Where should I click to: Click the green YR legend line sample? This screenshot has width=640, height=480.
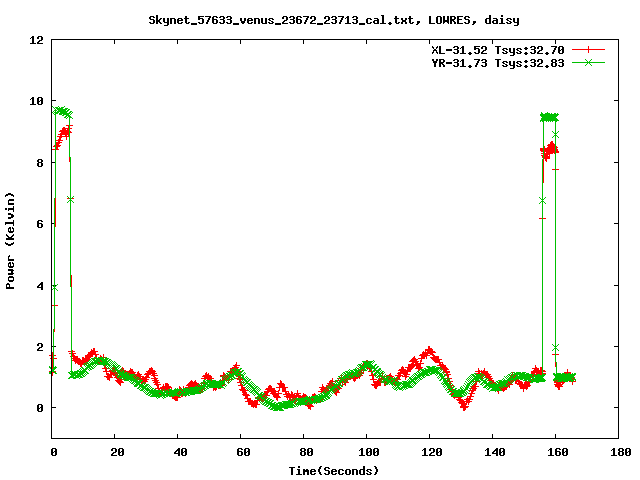(x=588, y=62)
